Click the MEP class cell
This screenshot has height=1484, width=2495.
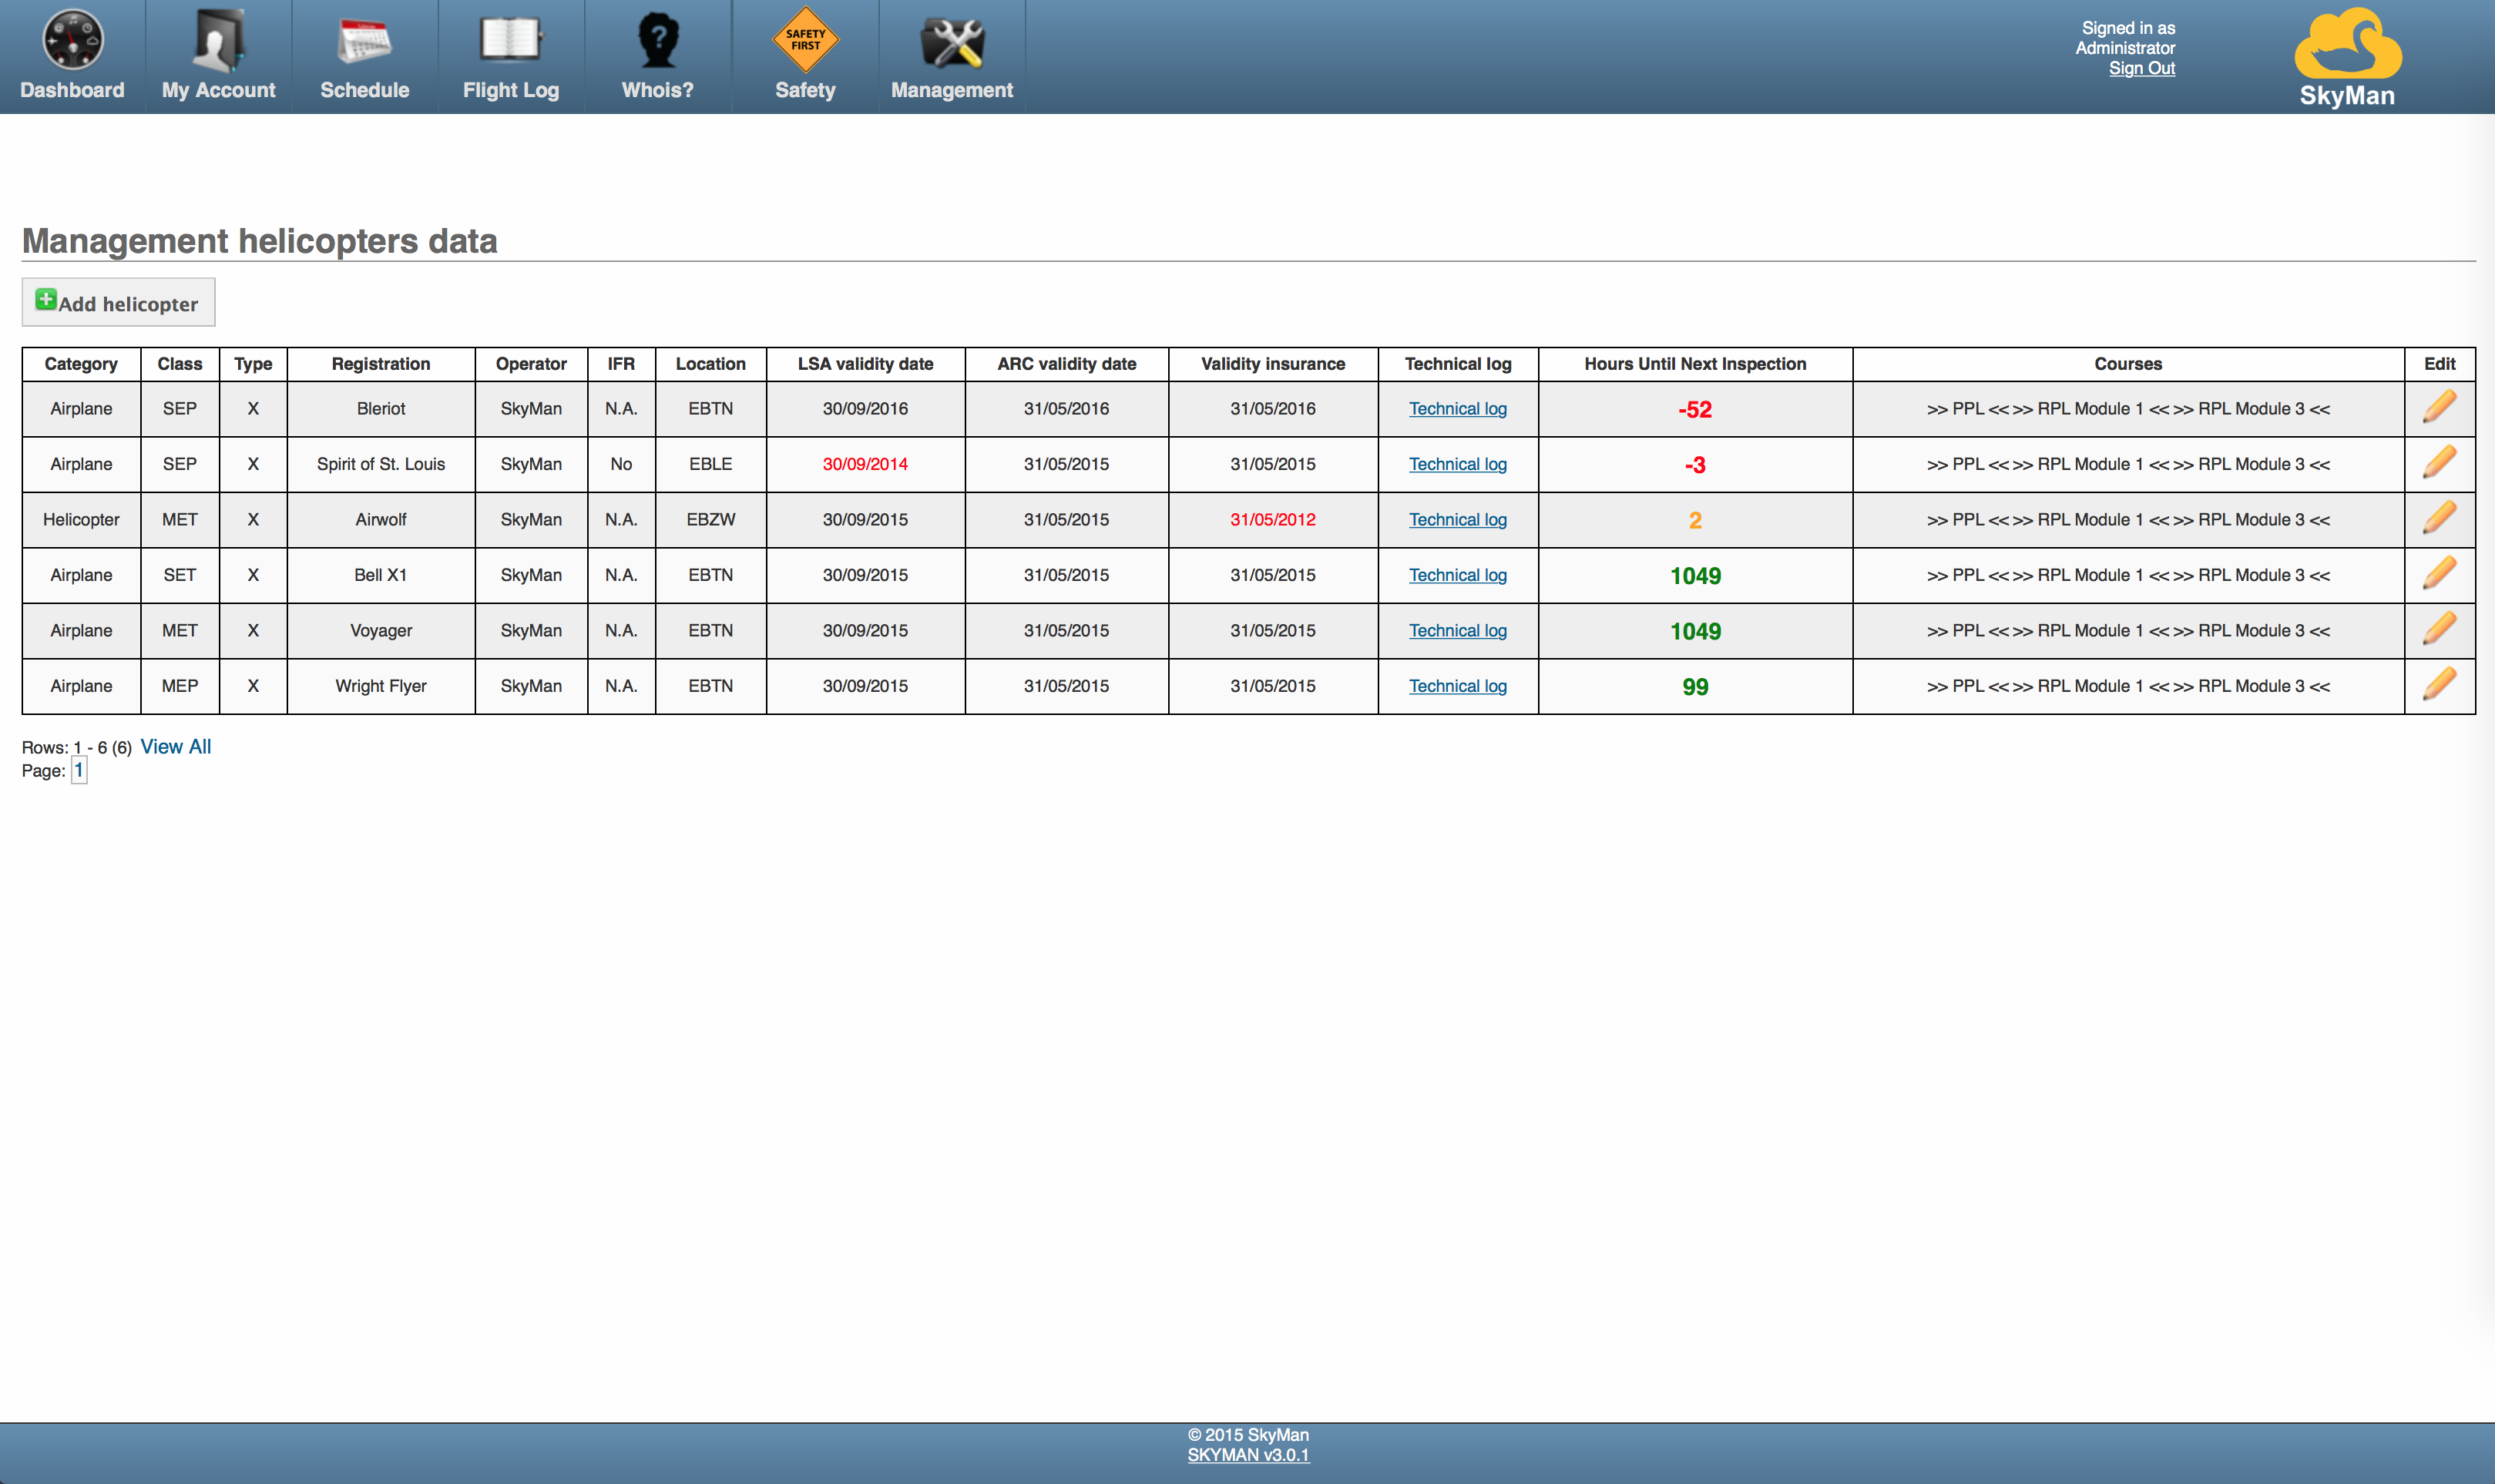(180, 686)
